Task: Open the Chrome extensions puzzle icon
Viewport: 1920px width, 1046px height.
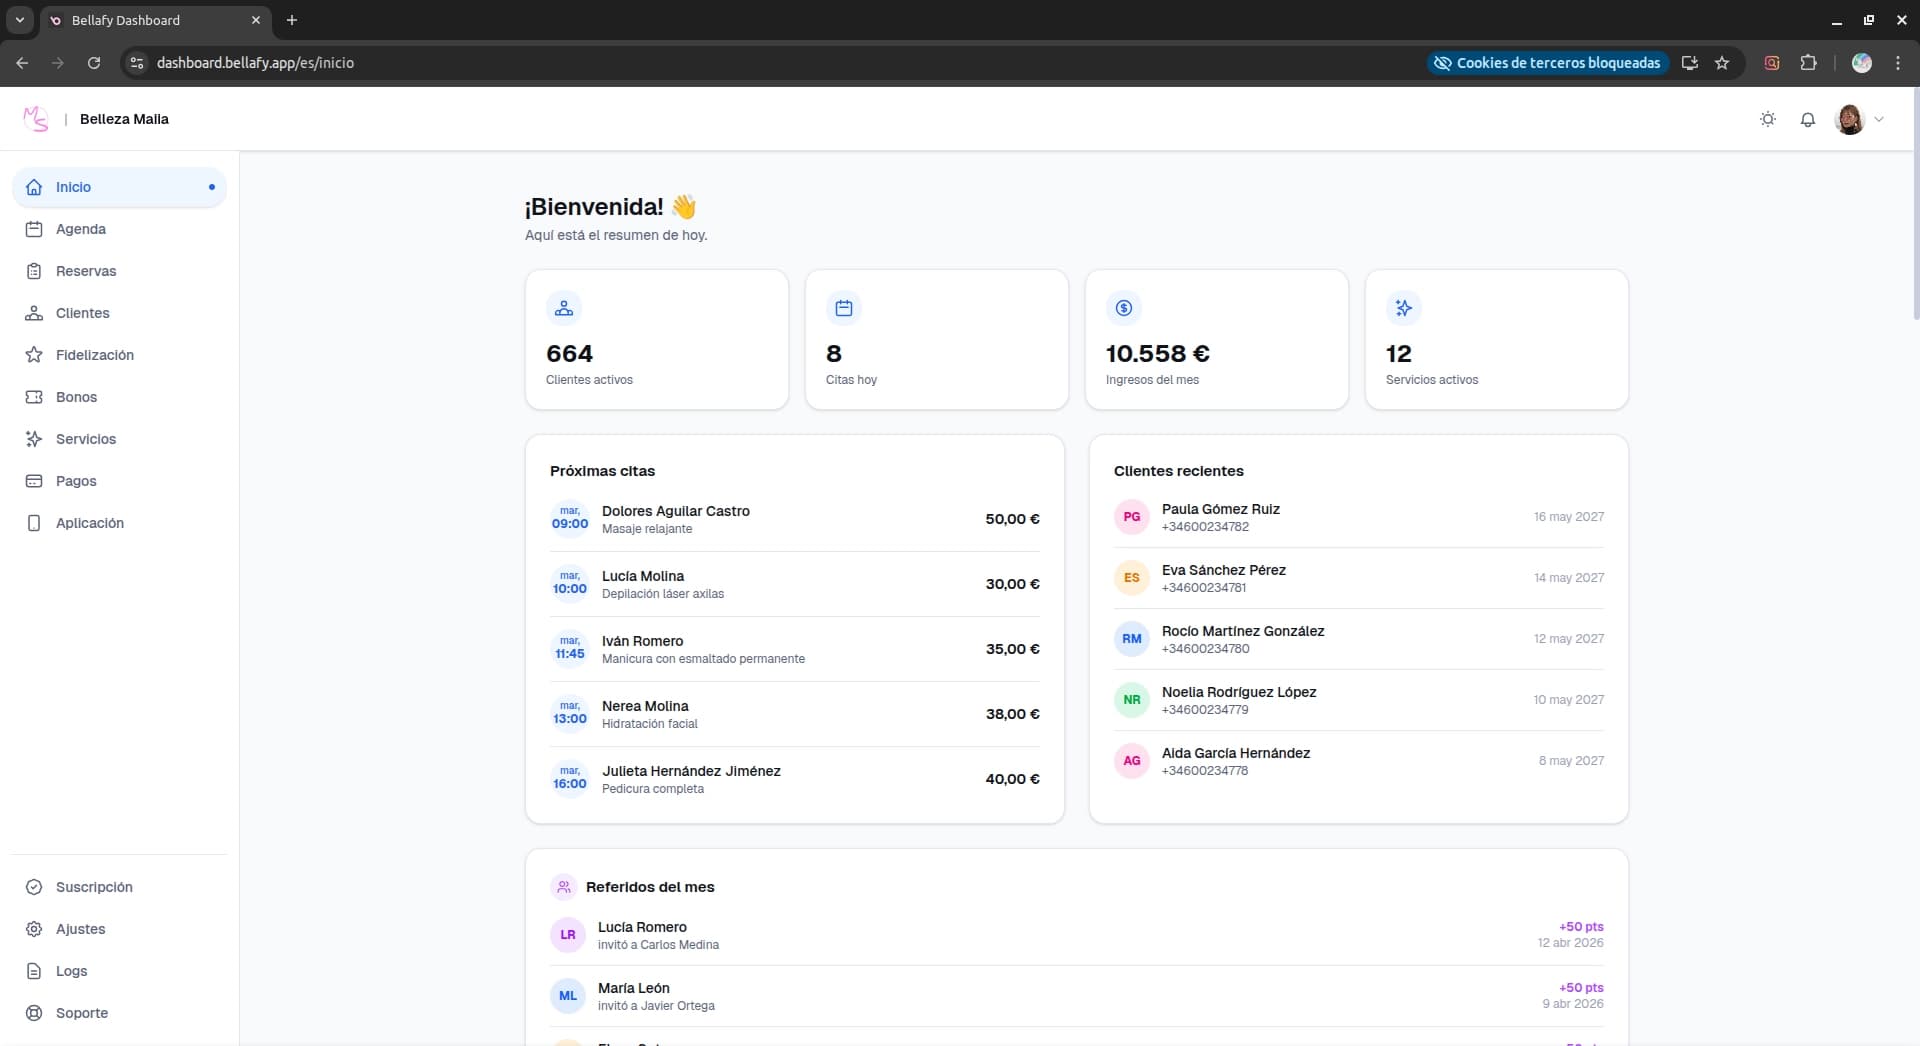Action: pyautogui.click(x=1808, y=62)
